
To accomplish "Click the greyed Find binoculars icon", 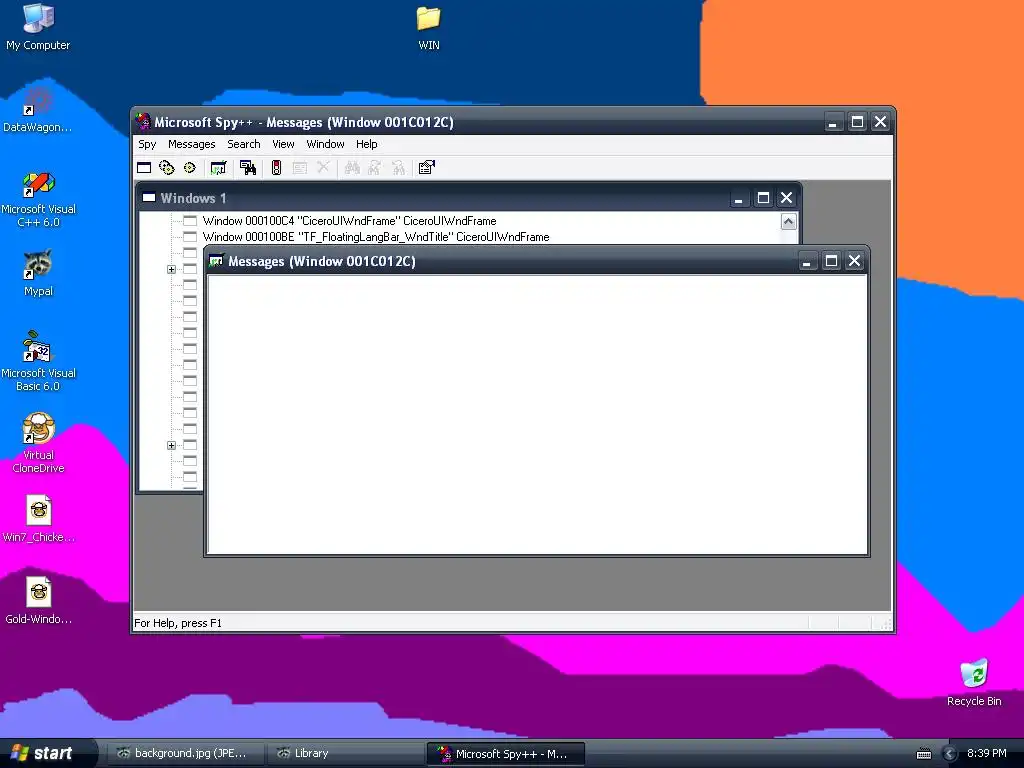I will coord(352,168).
